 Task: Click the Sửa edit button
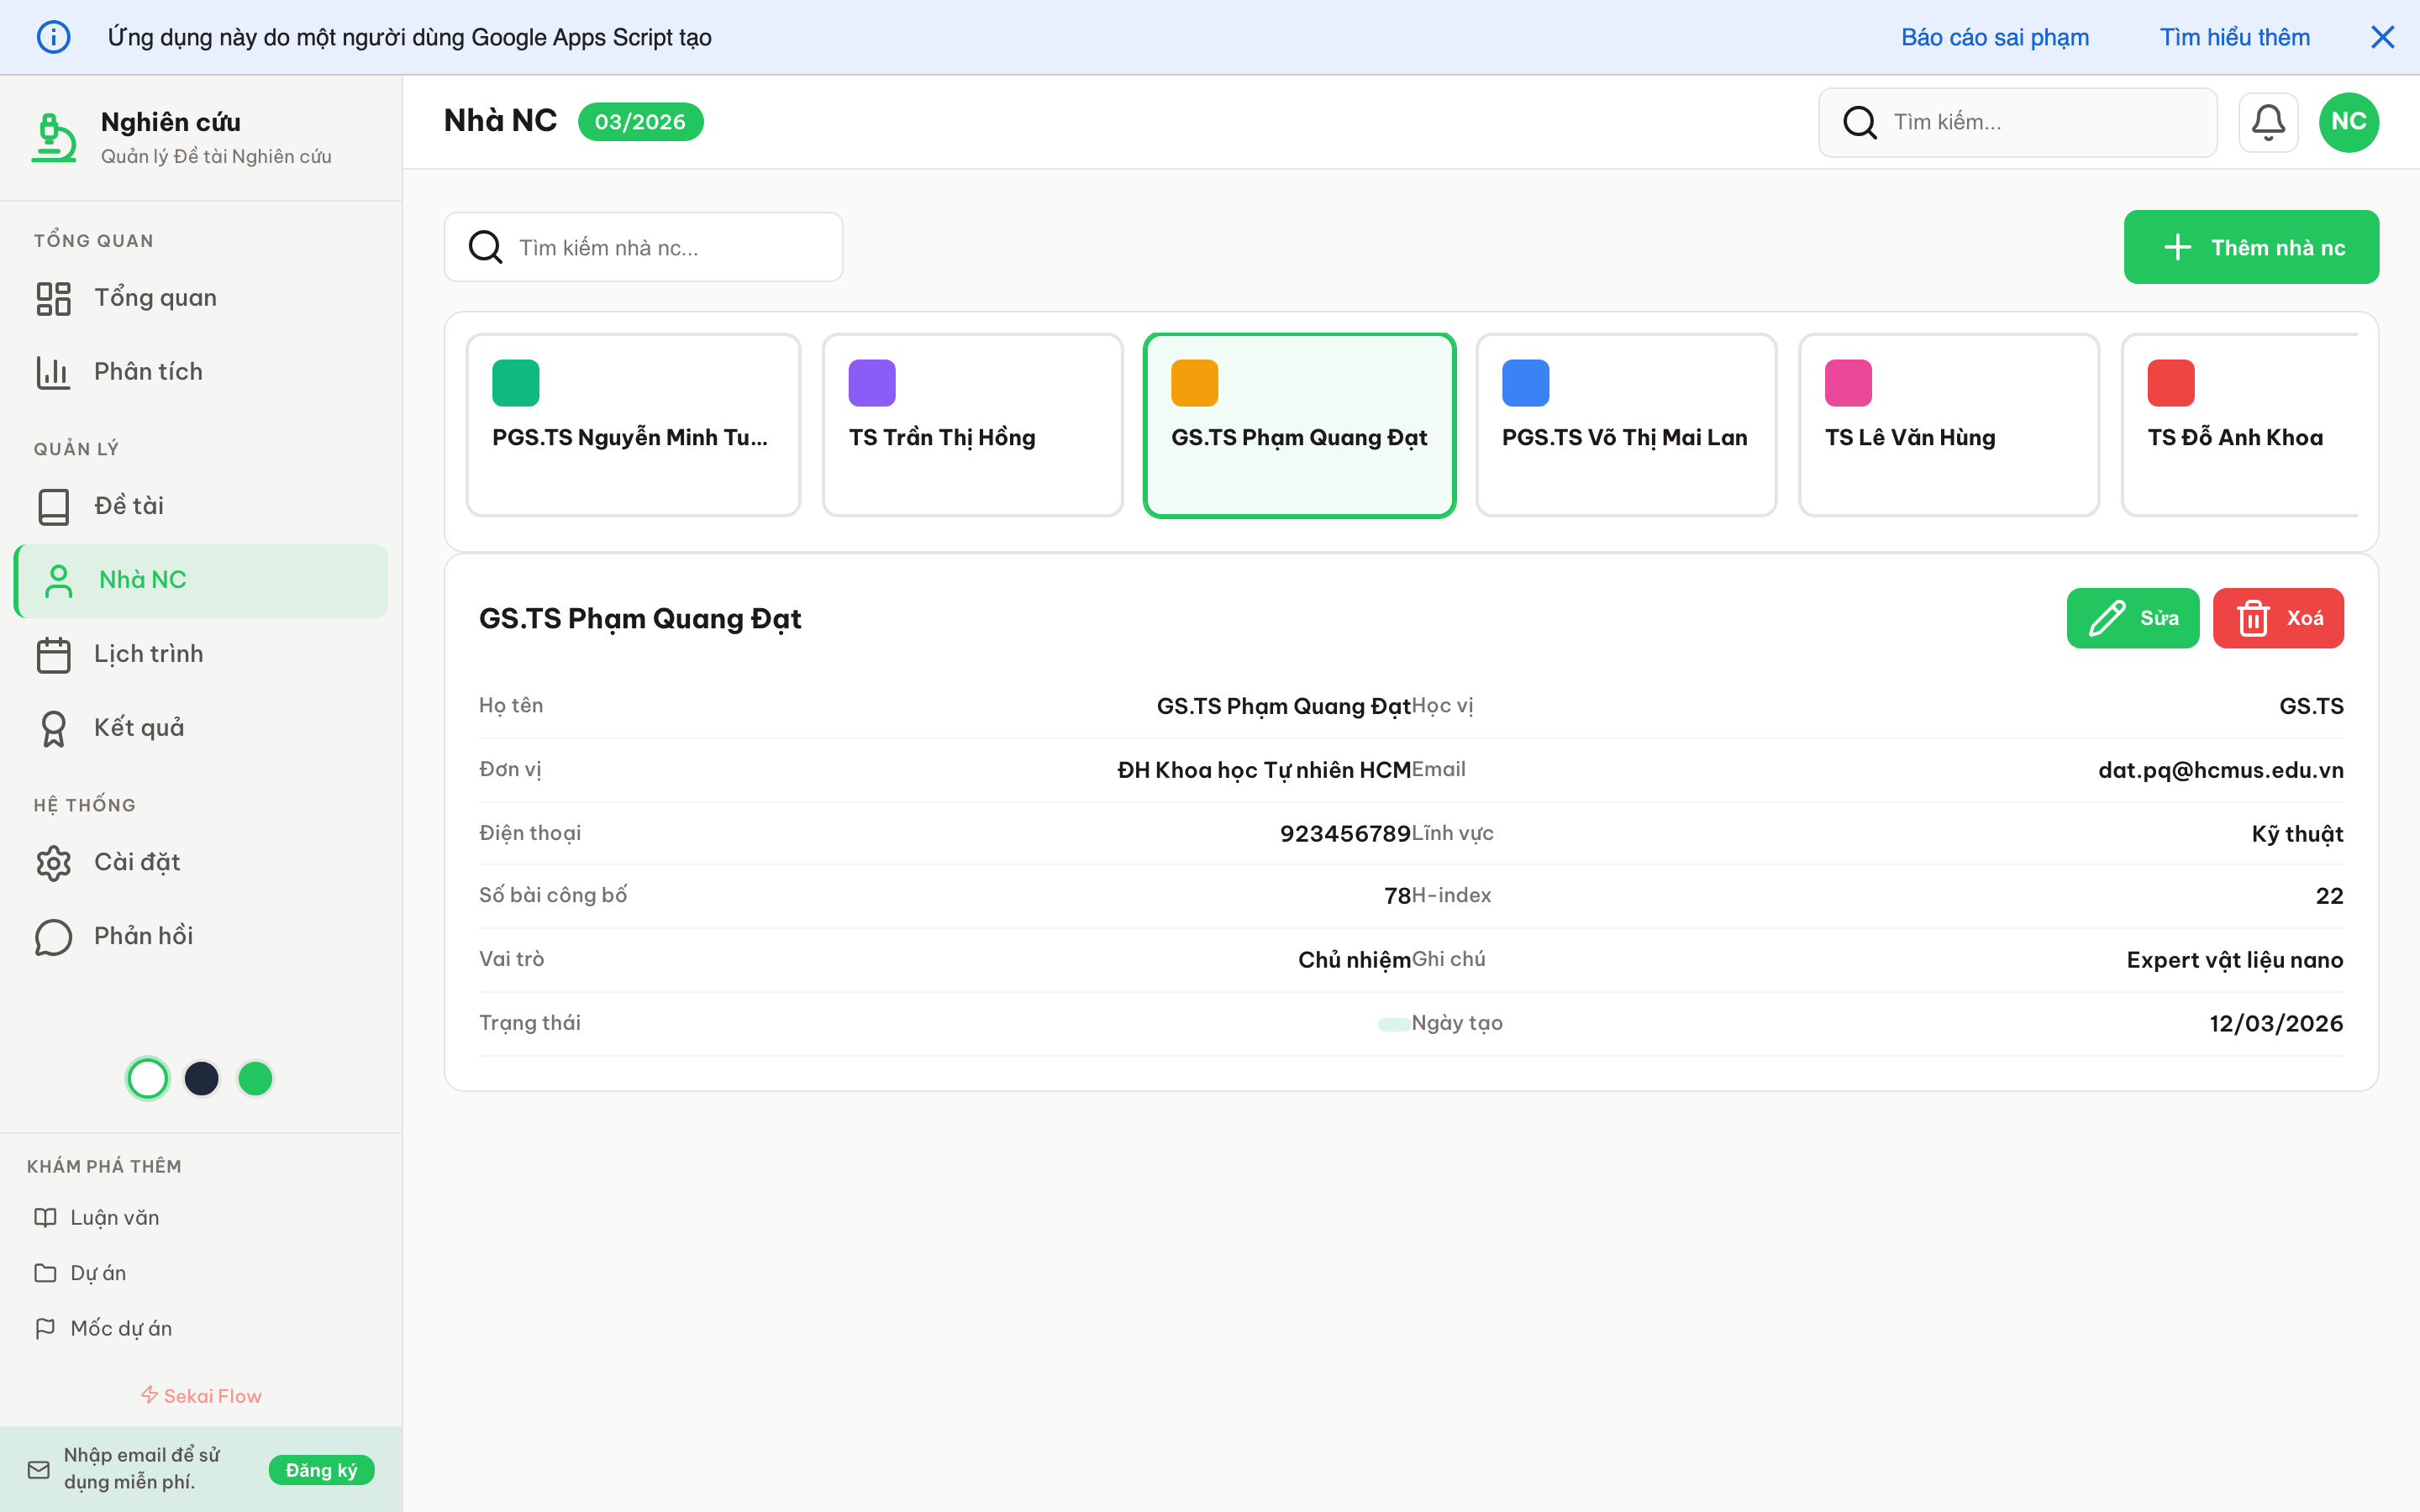coord(2133,618)
